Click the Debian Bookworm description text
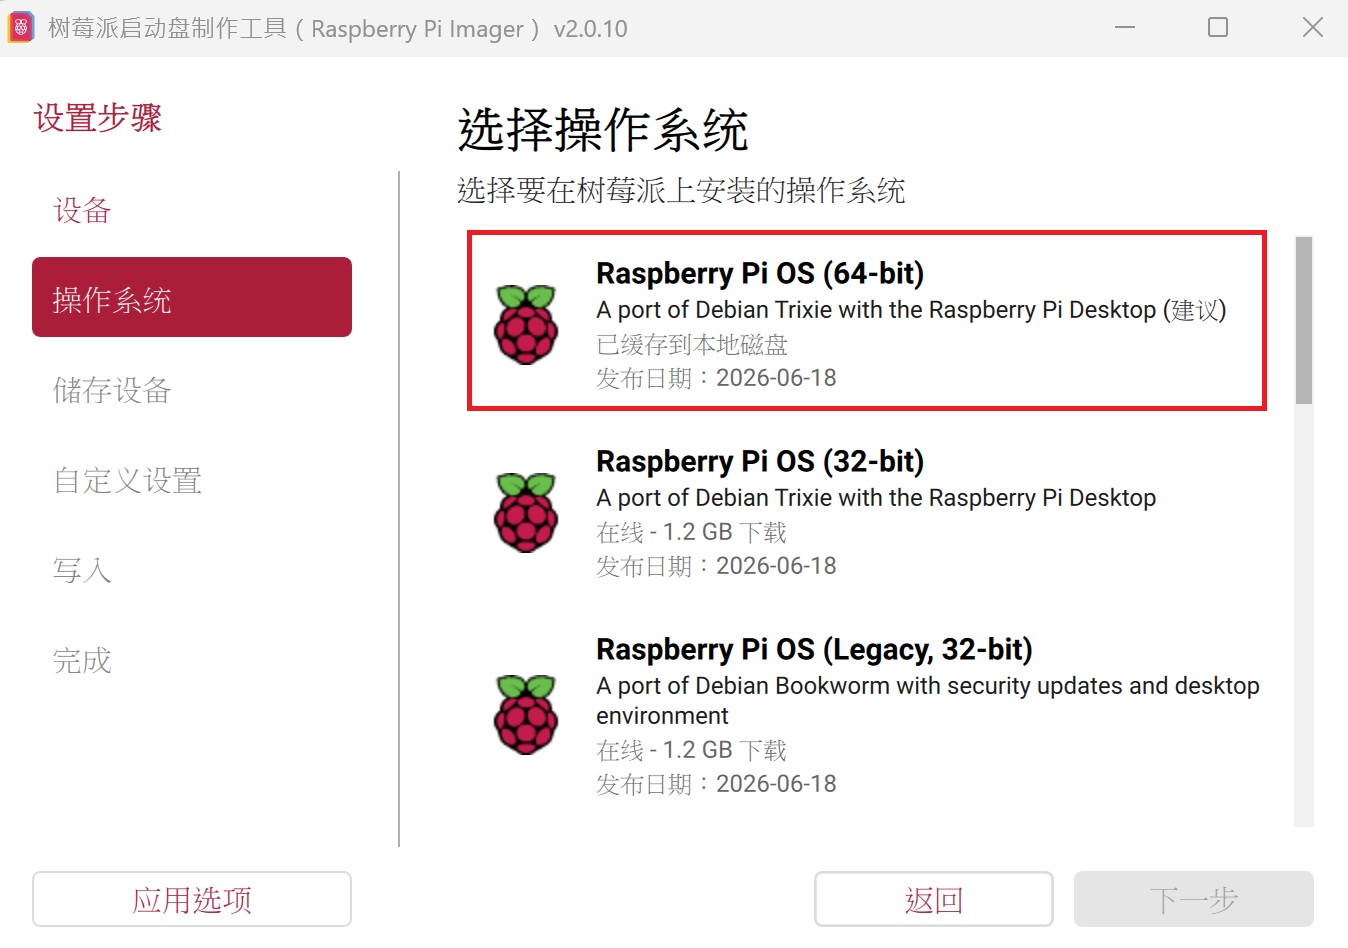The height and width of the screenshot is (948, 1348). tap(928, 701)
